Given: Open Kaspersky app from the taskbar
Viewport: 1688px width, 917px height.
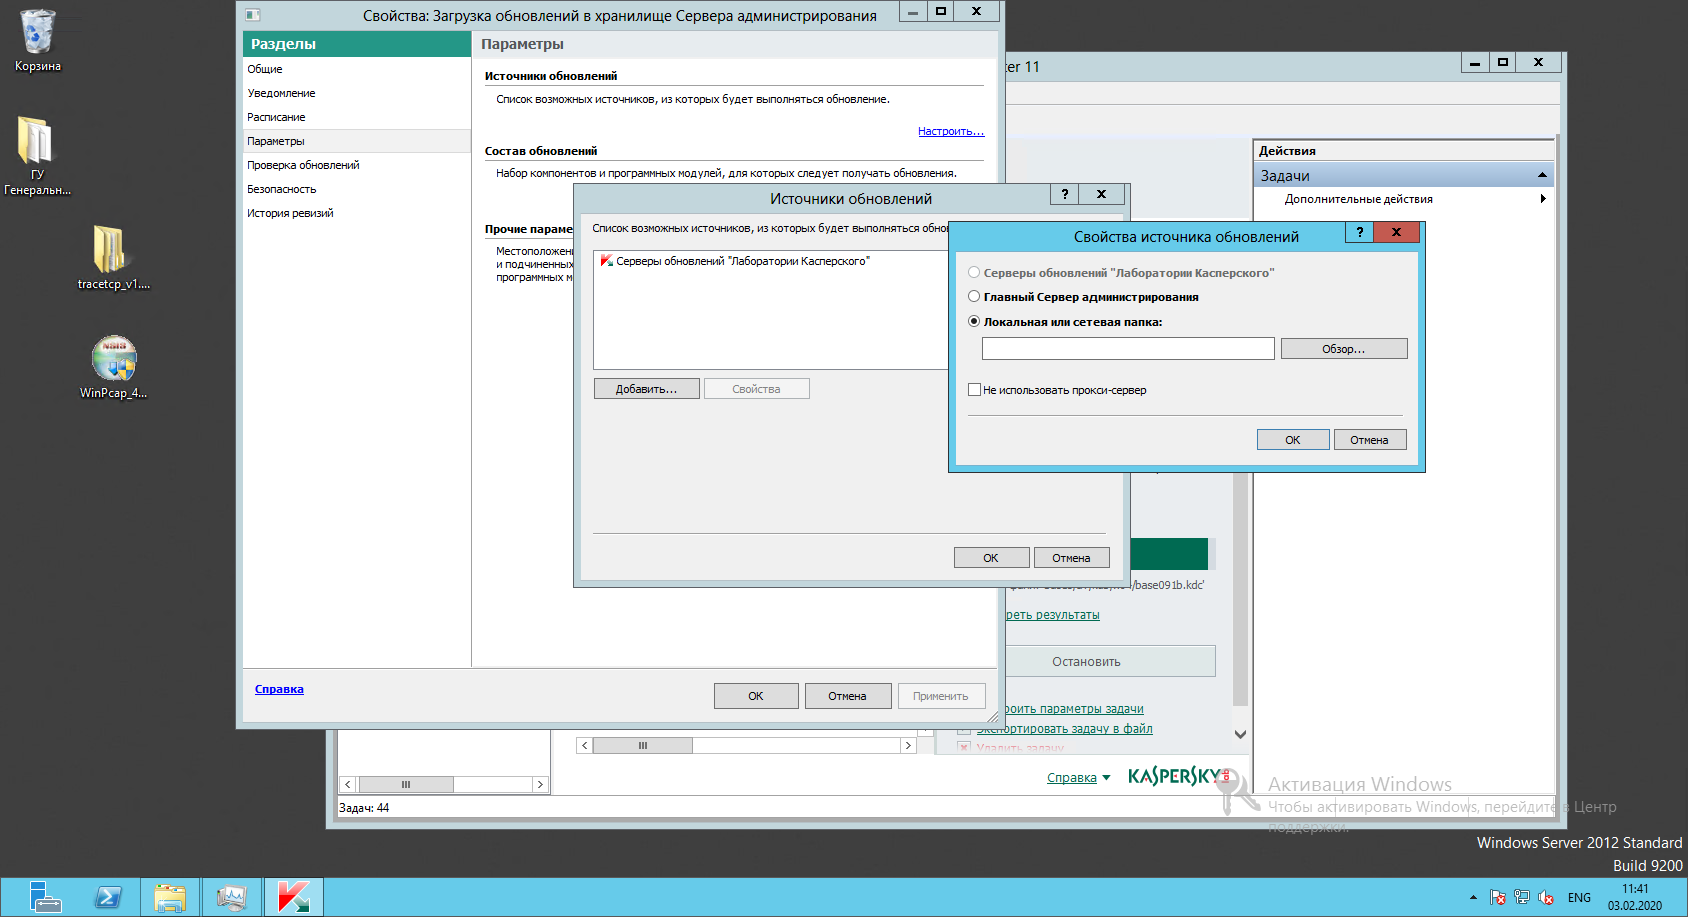Looking at the screenshot, I should [x=294, y=897].
